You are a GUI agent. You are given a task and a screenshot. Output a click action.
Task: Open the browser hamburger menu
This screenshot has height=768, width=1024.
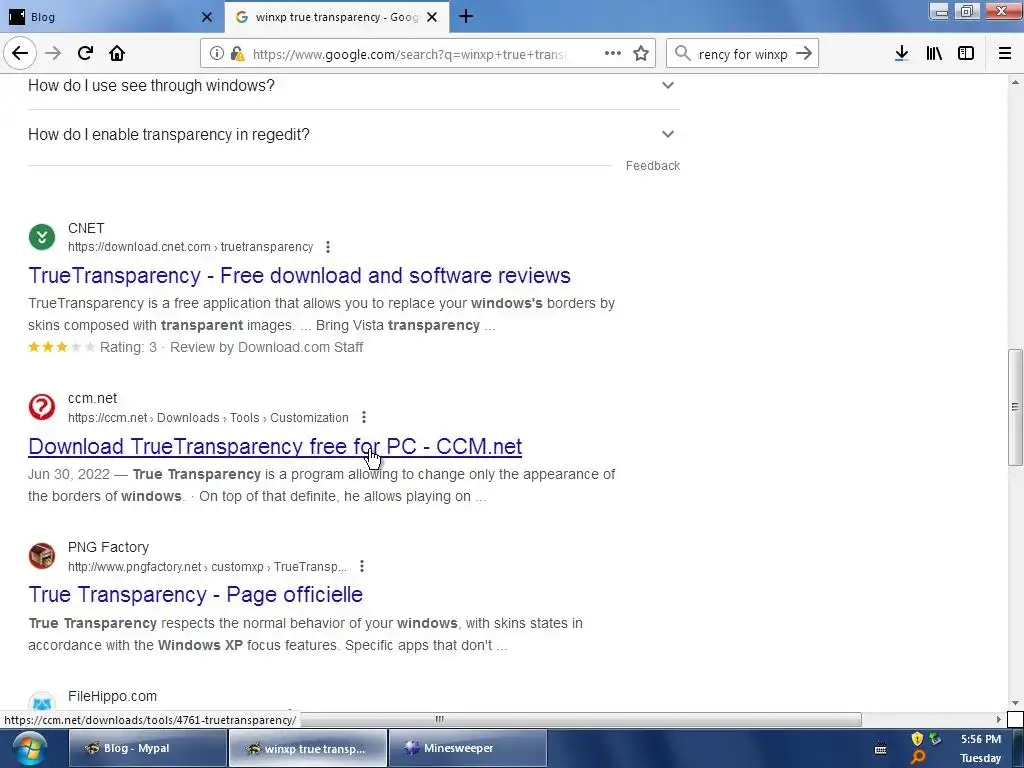pyautogui.click(x=1005, y=54)
